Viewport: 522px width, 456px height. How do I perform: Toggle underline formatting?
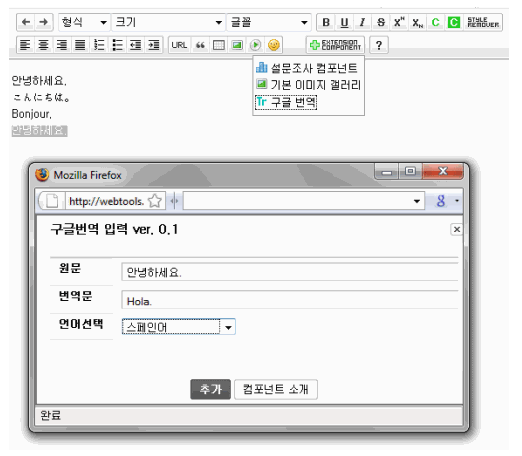coord(344,22)
